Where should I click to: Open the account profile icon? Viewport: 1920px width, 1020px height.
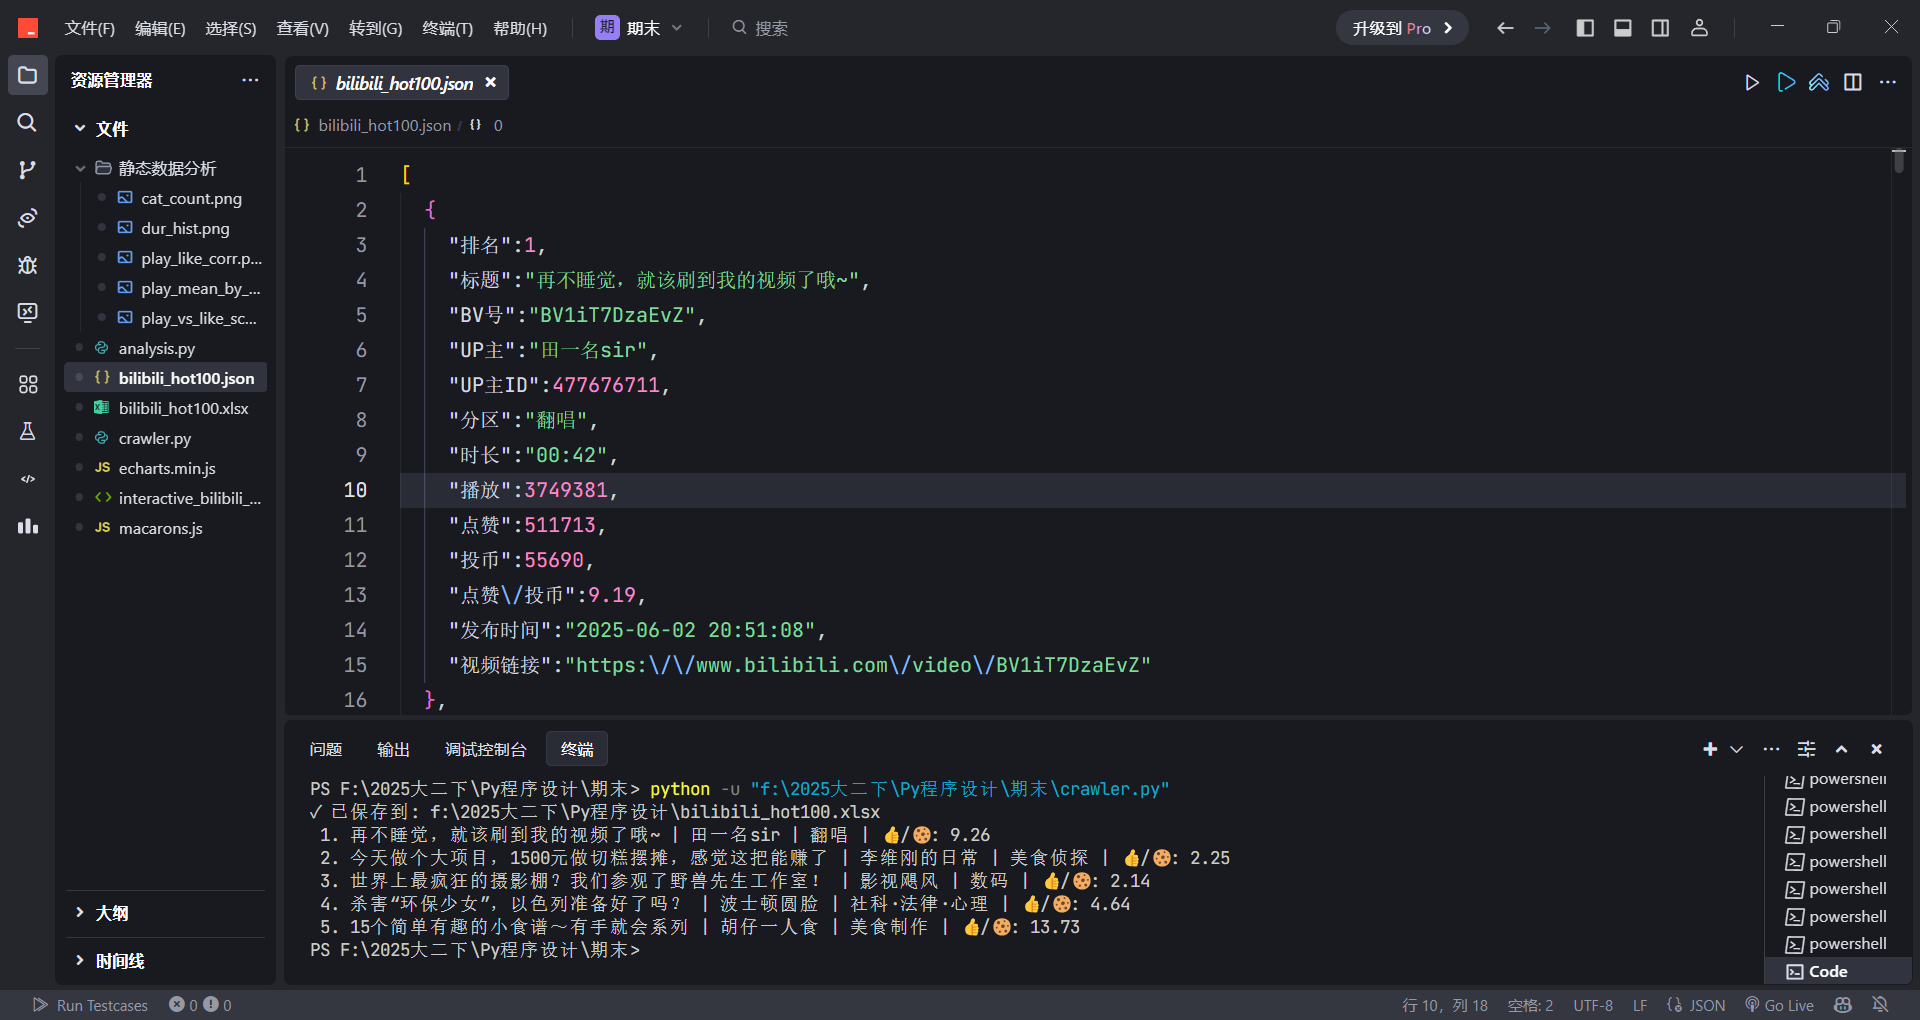pyautogui.click(x=1699, y=28)
